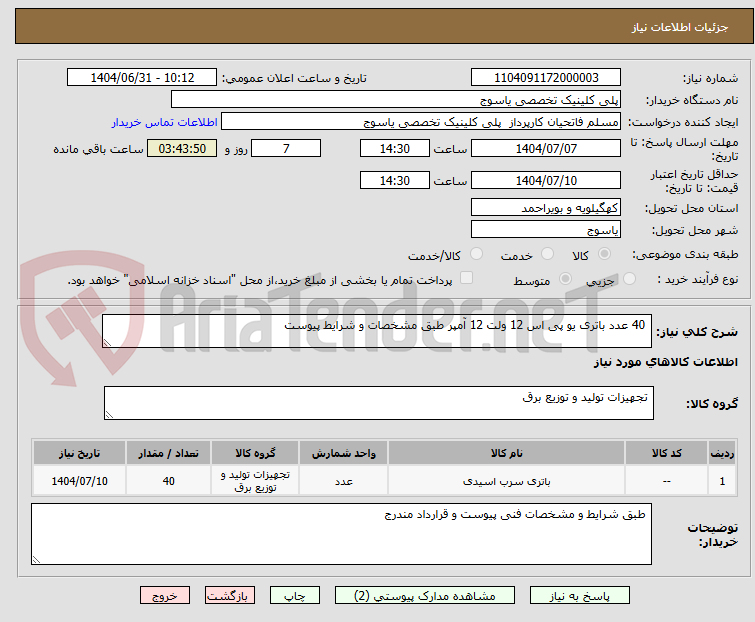
Task: Click the 'واحد شمارش' column header
Action: click(343, 453)
